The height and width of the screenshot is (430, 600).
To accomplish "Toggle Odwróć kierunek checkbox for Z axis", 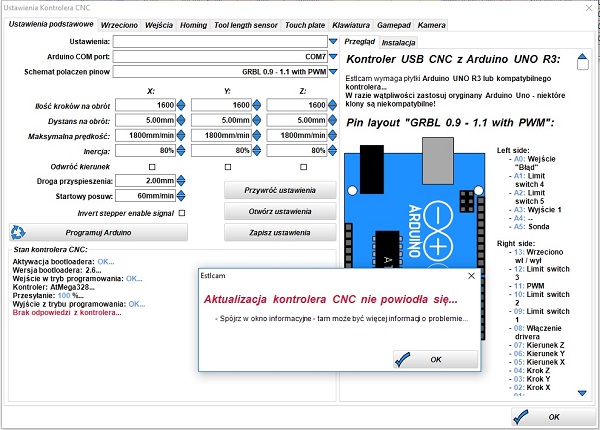I will coord(303,167).
